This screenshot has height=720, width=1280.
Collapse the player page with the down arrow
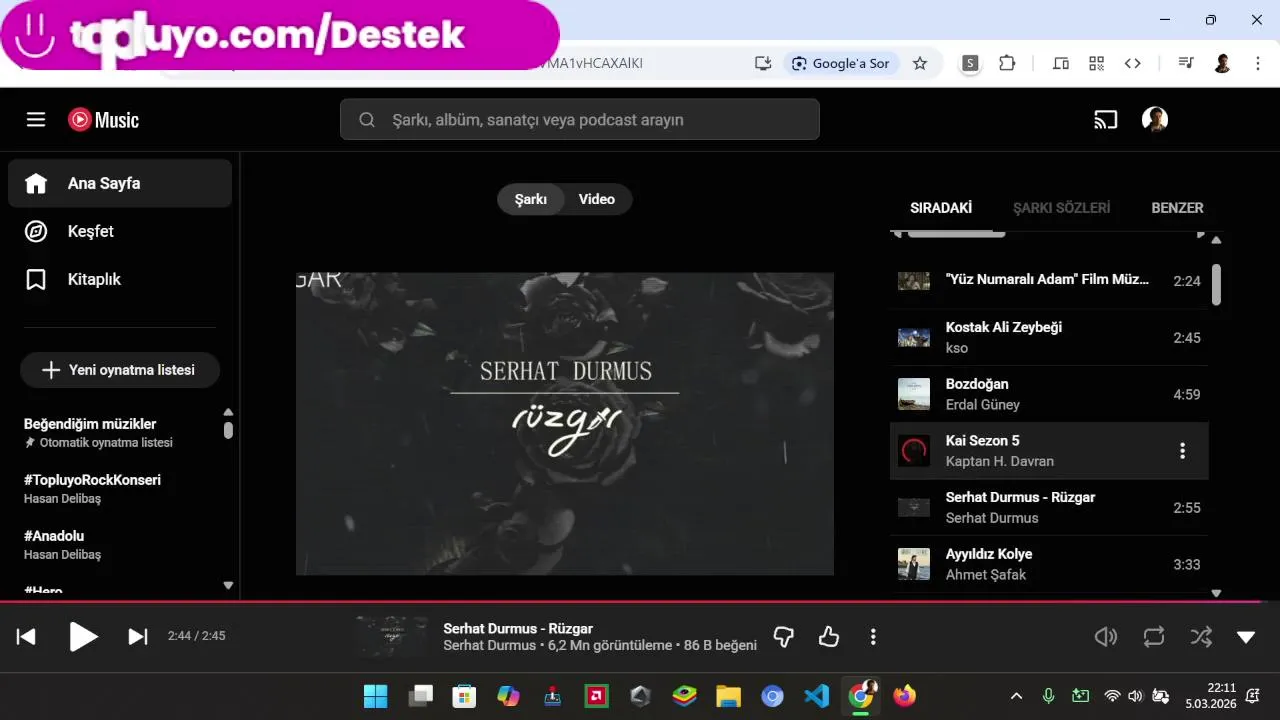coord(1246,637)
